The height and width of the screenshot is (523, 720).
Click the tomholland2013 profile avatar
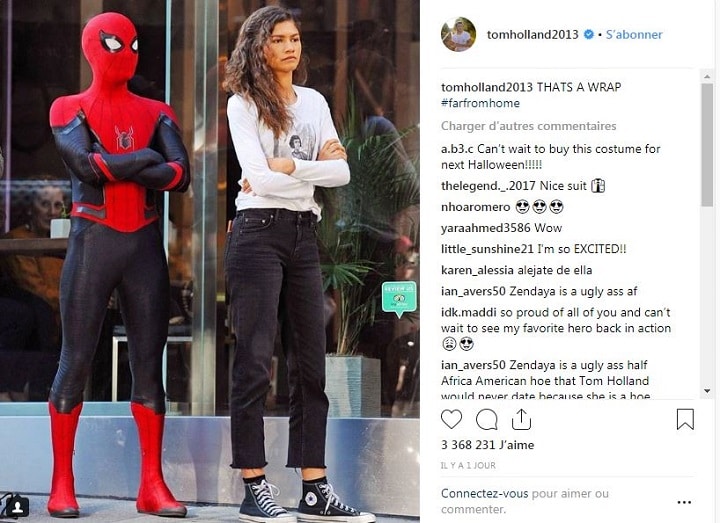click(458, 34)
